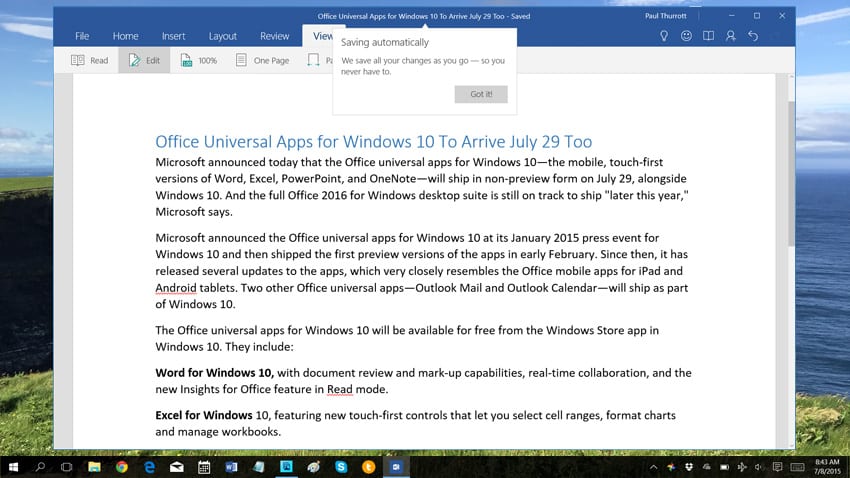850x478 pixels.
Task: Select the Edit view button
Action: (144, 60)
